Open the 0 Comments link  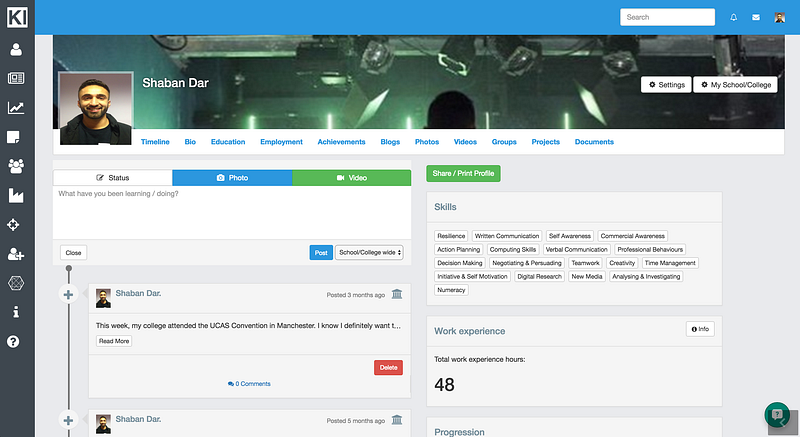249,383
